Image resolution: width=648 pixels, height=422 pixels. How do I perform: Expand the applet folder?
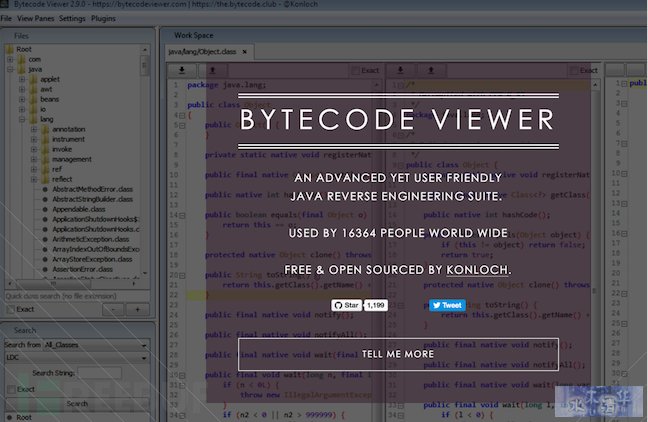[22, 79]
